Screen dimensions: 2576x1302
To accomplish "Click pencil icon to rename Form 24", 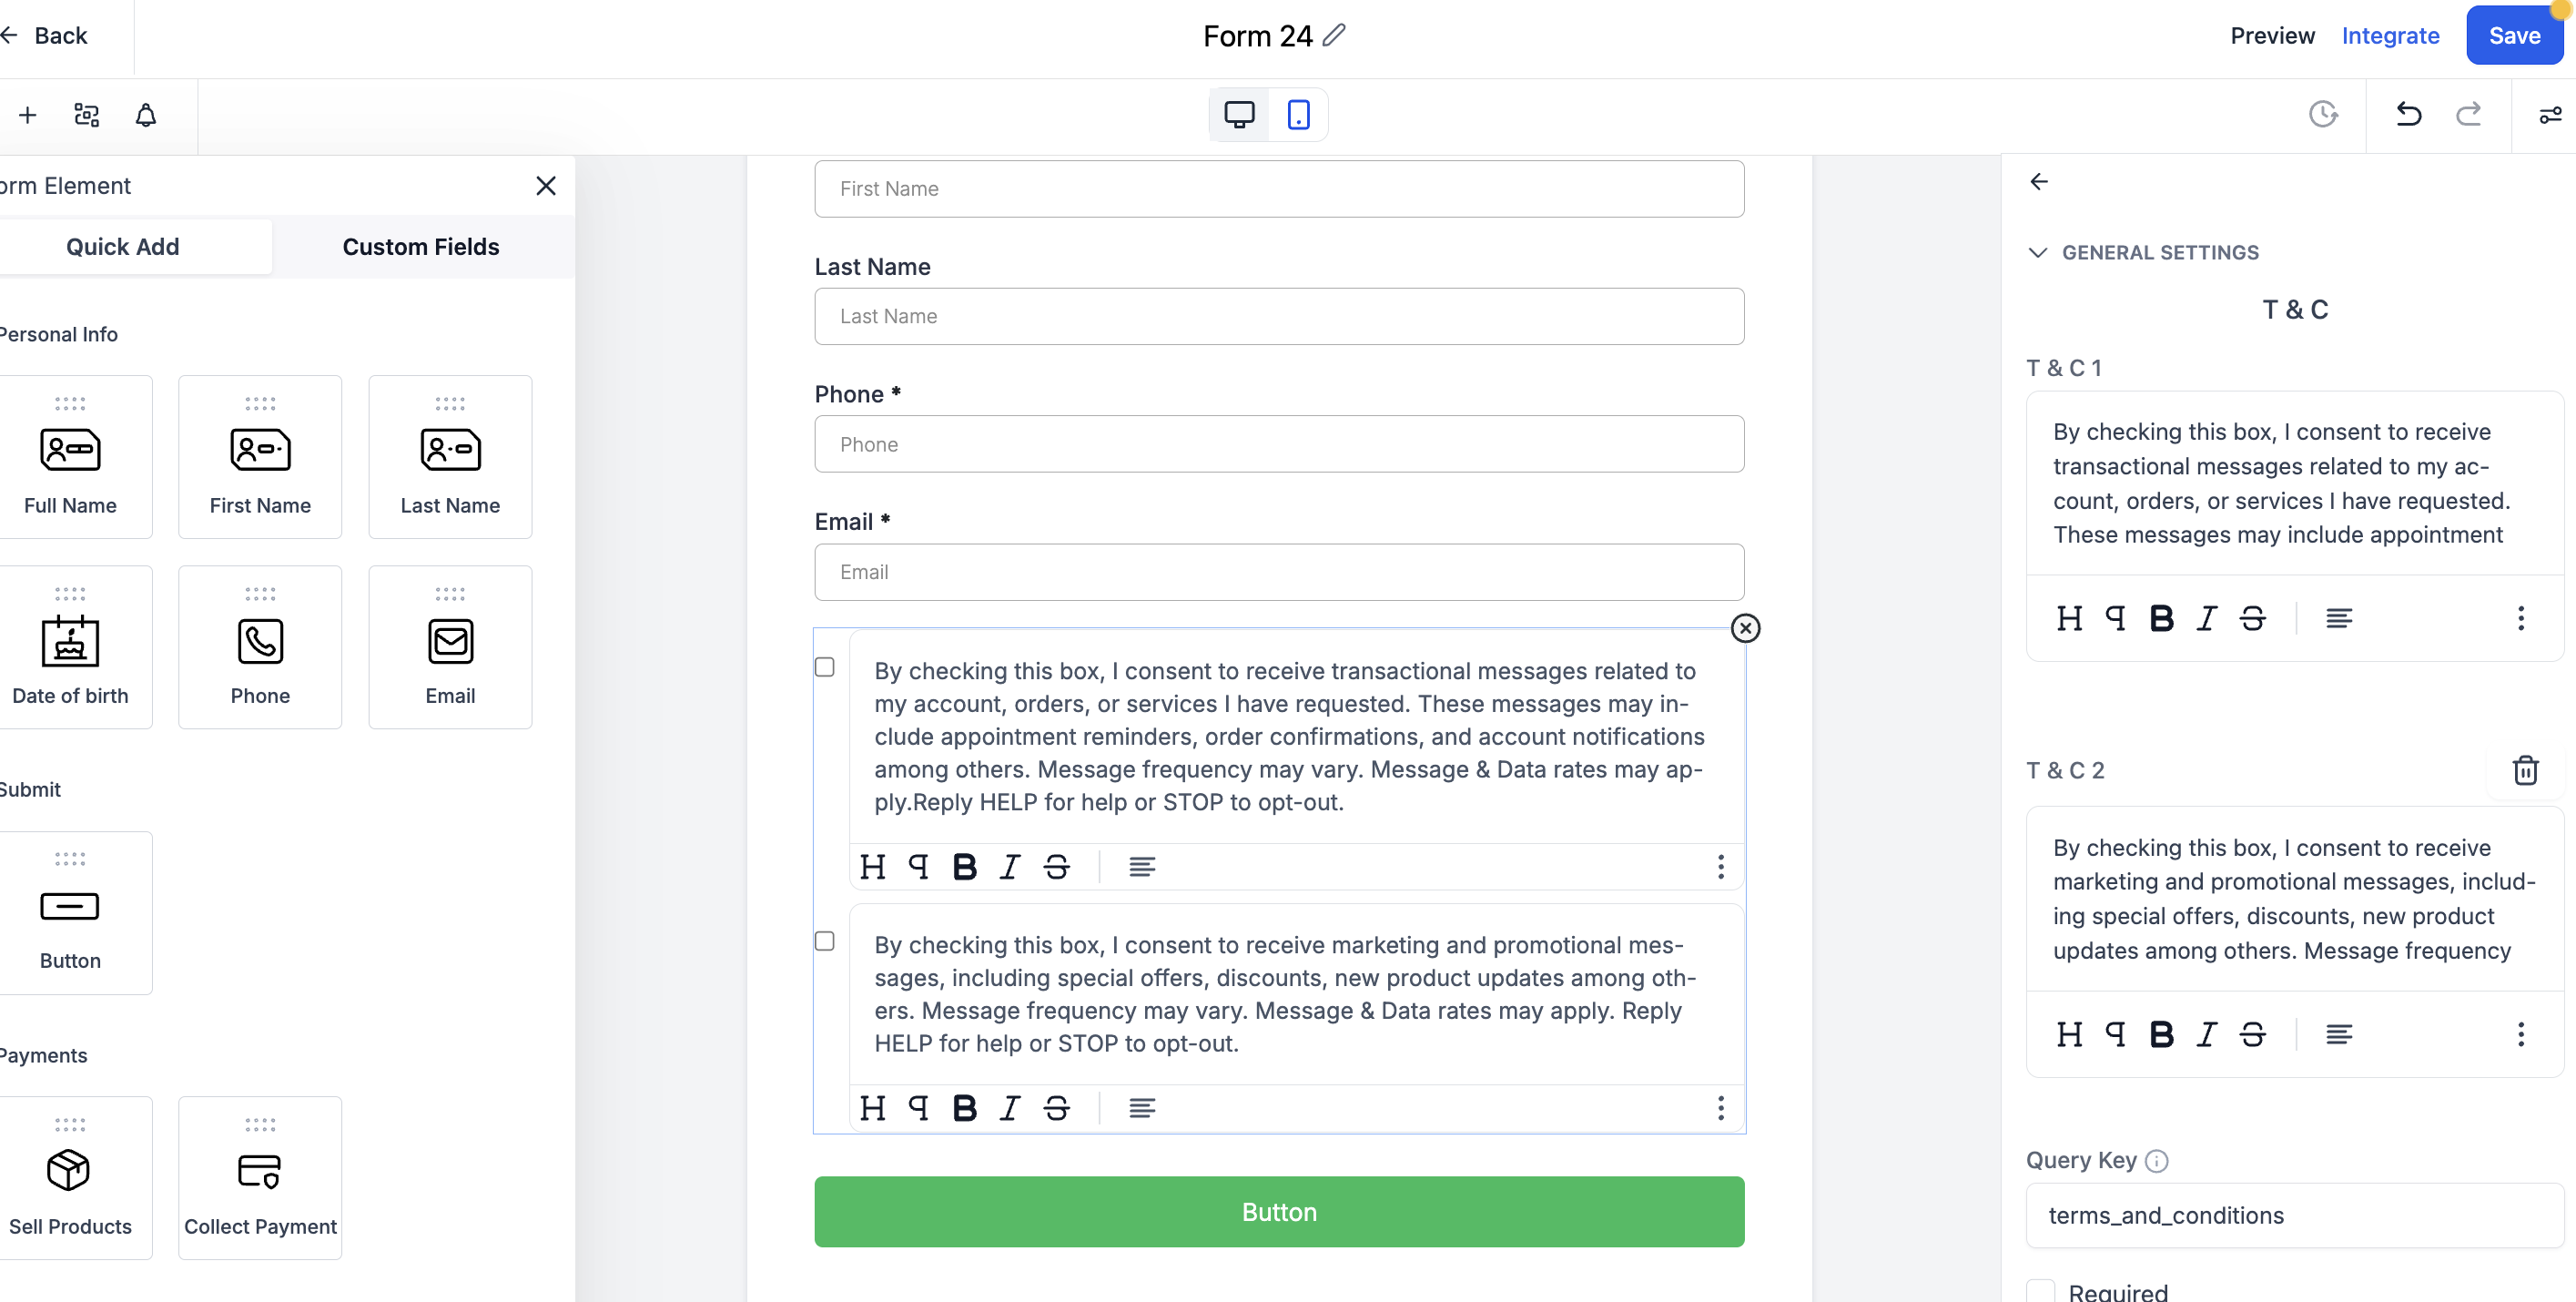I will 1334,36.
